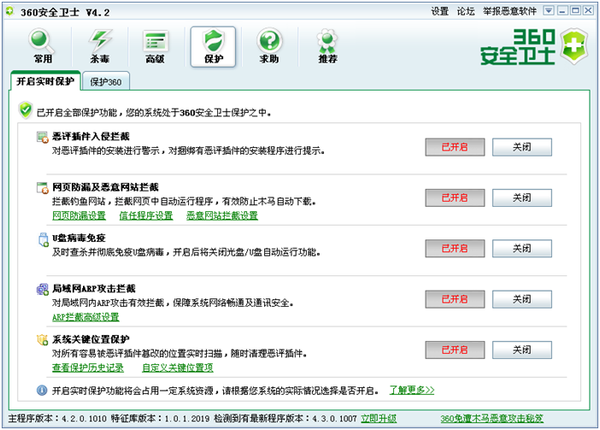Image resolution: width=600 pixels, height=430 pixels.
Task: Open the 常用 (Common) toolbar section
Action: tap(42, 46)
